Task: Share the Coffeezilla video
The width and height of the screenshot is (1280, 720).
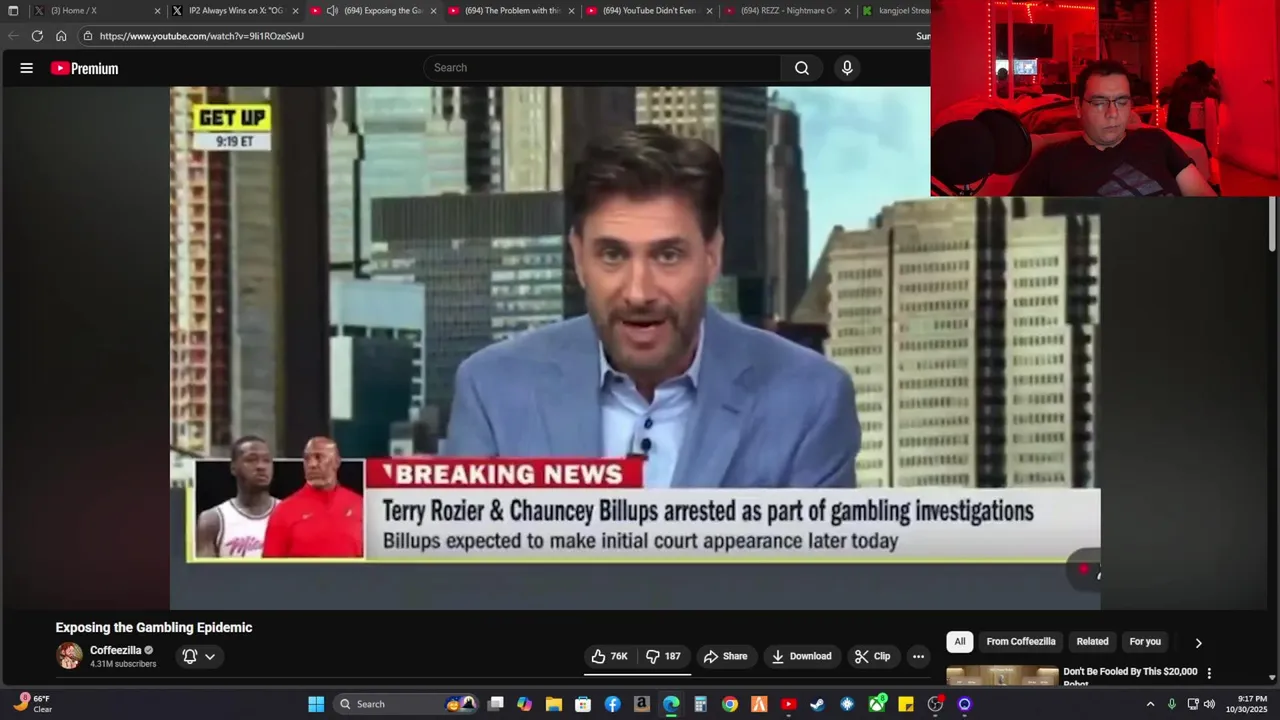Action: [725, 656]
